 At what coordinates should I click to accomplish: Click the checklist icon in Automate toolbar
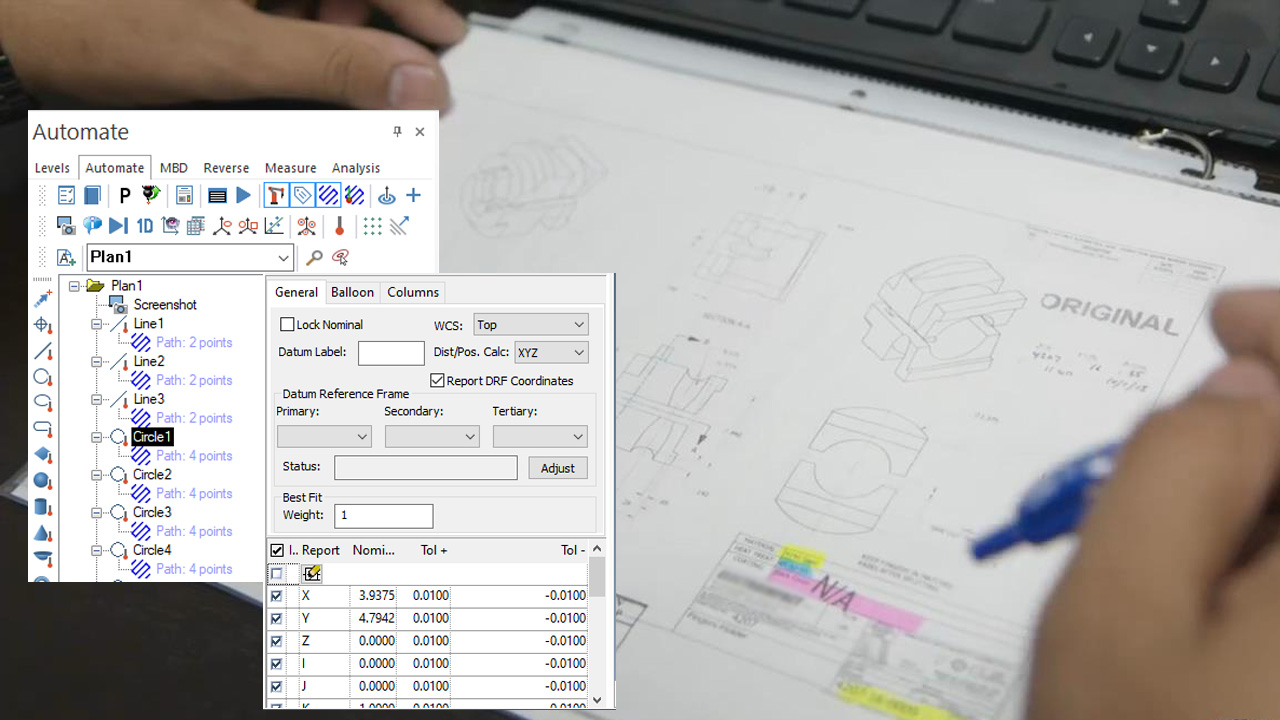coord(66,196)
